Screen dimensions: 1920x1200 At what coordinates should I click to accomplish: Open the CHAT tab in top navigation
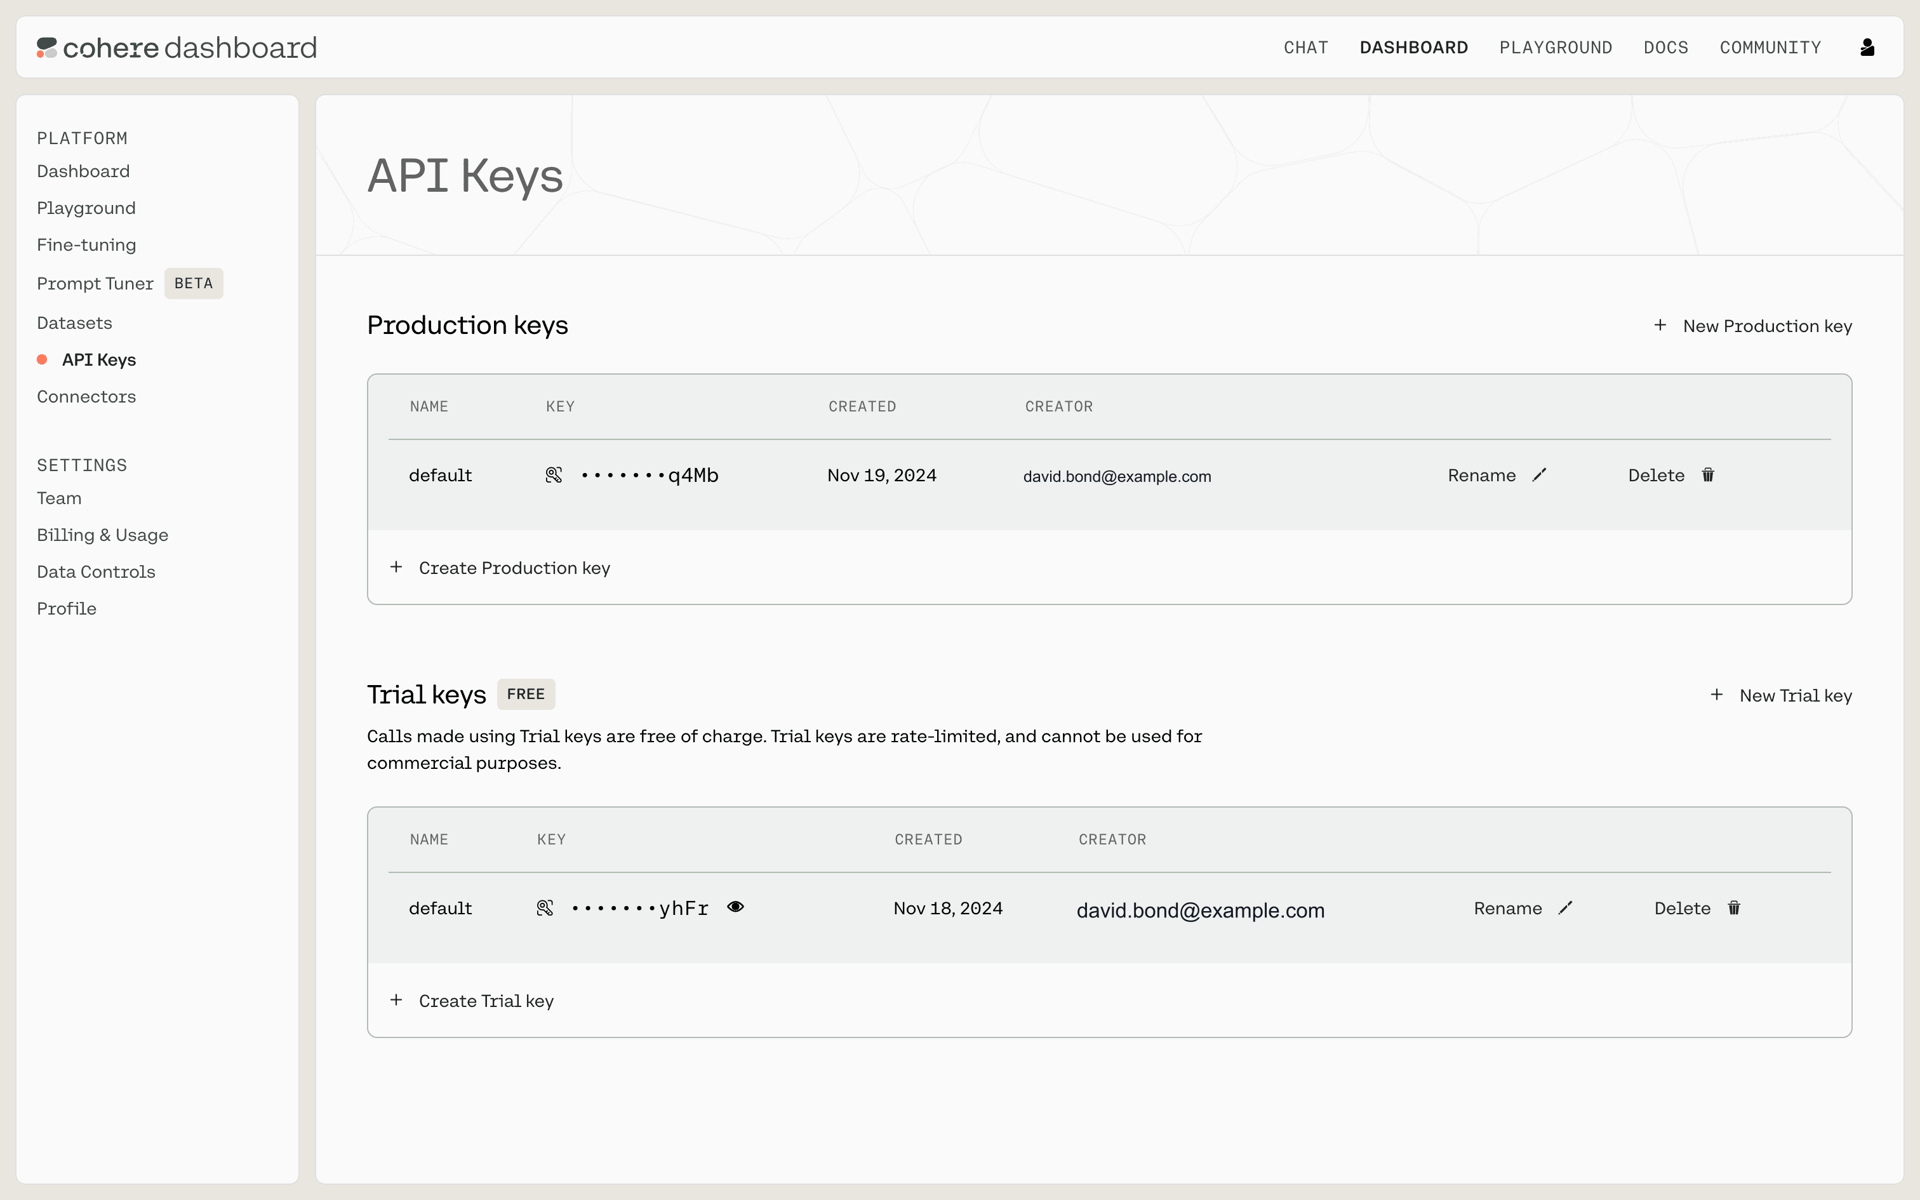point(1306,47)
